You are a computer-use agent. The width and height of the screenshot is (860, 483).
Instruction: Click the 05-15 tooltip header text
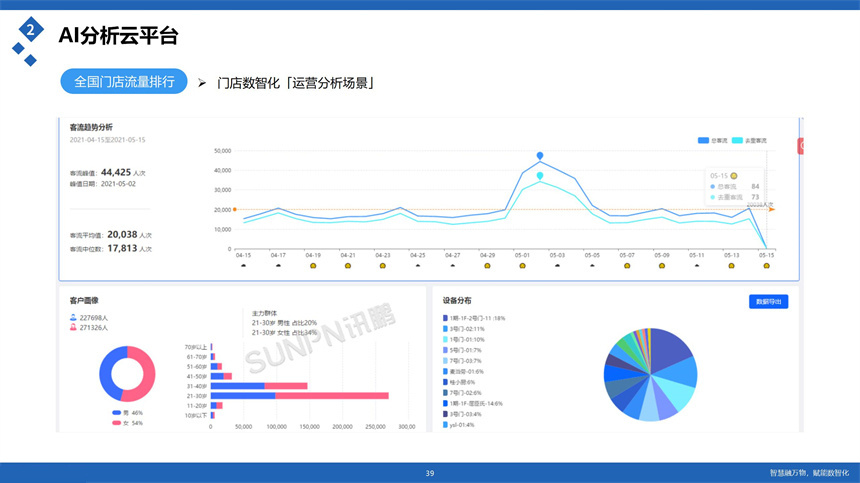(718, 176)
